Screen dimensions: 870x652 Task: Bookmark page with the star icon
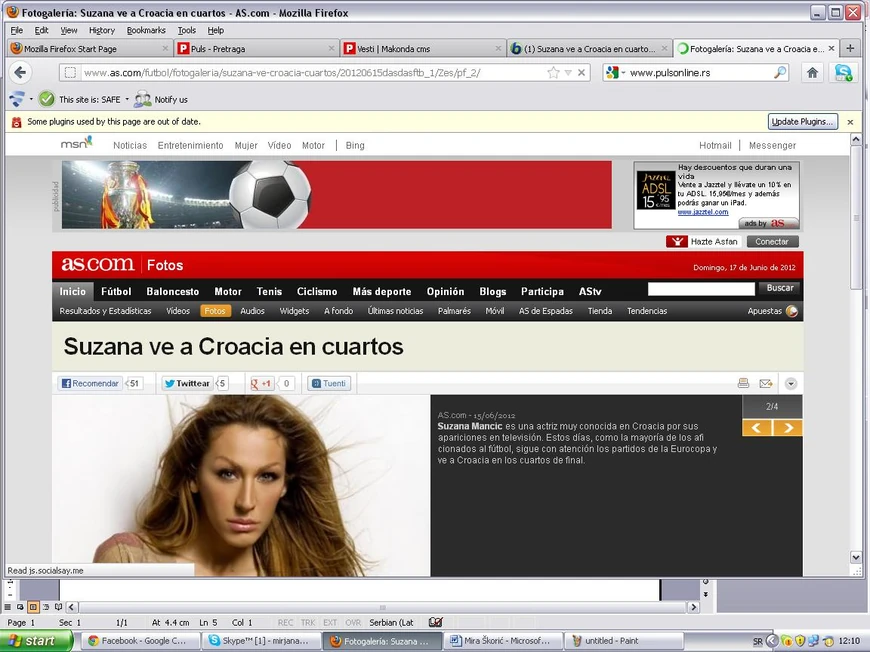tap(553, 73)
